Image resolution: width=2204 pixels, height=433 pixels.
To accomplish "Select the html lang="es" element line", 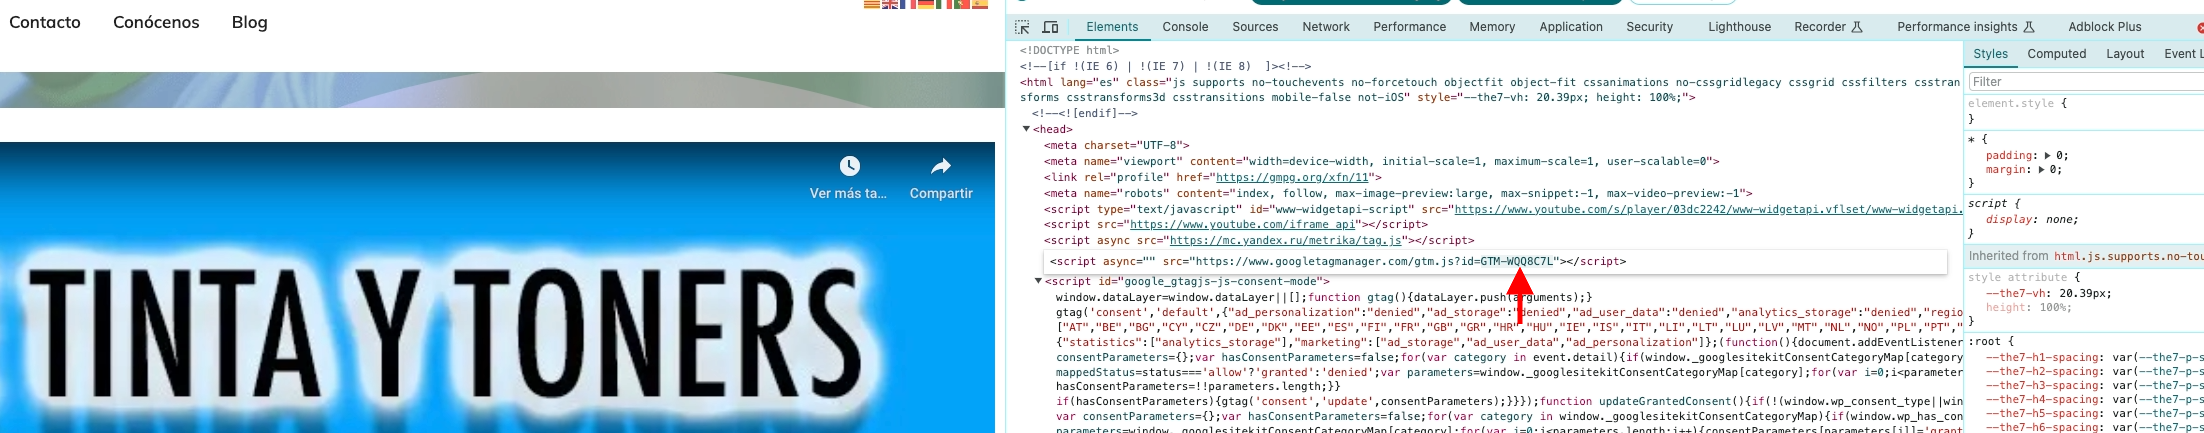I will point(1490,90).
